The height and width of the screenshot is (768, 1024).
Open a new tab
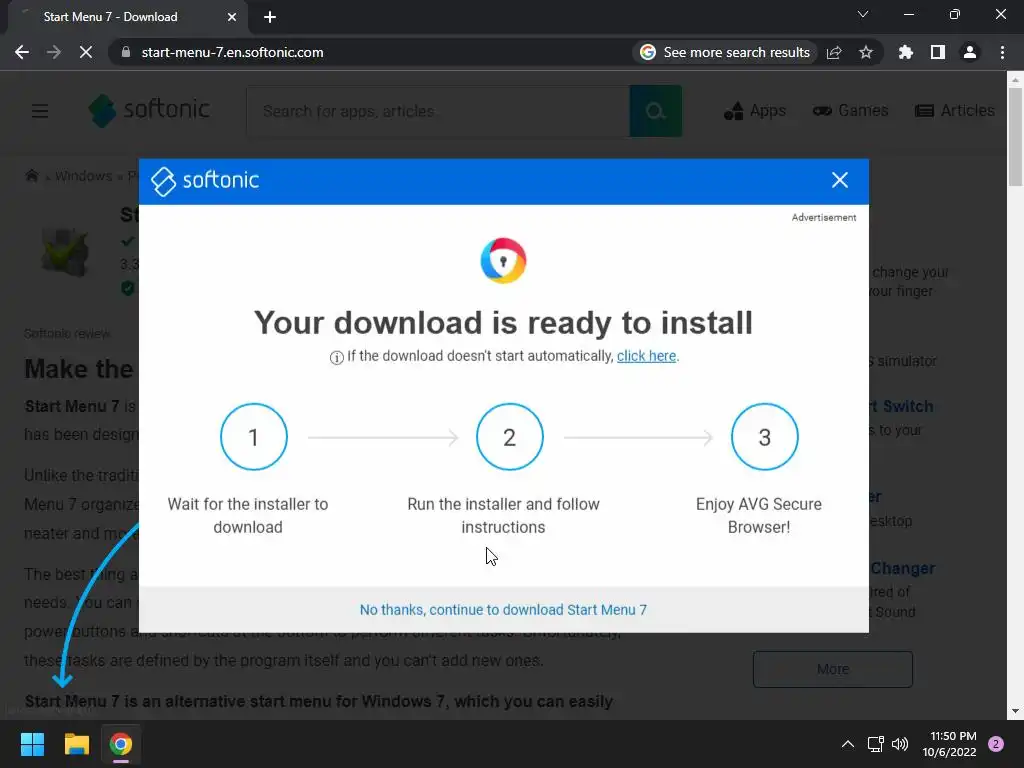270,17
